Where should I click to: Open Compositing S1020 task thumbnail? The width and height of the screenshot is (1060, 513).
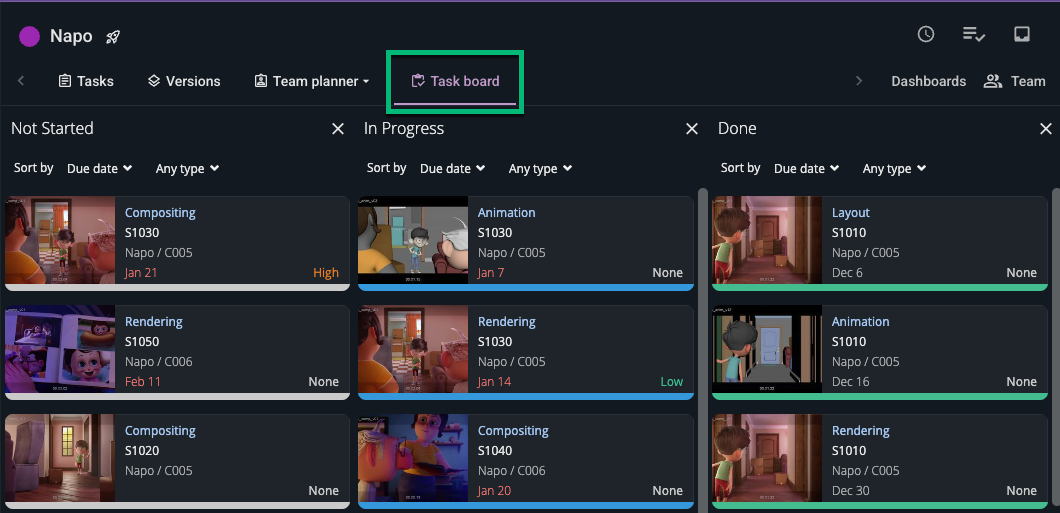click(x=60, y=458)
